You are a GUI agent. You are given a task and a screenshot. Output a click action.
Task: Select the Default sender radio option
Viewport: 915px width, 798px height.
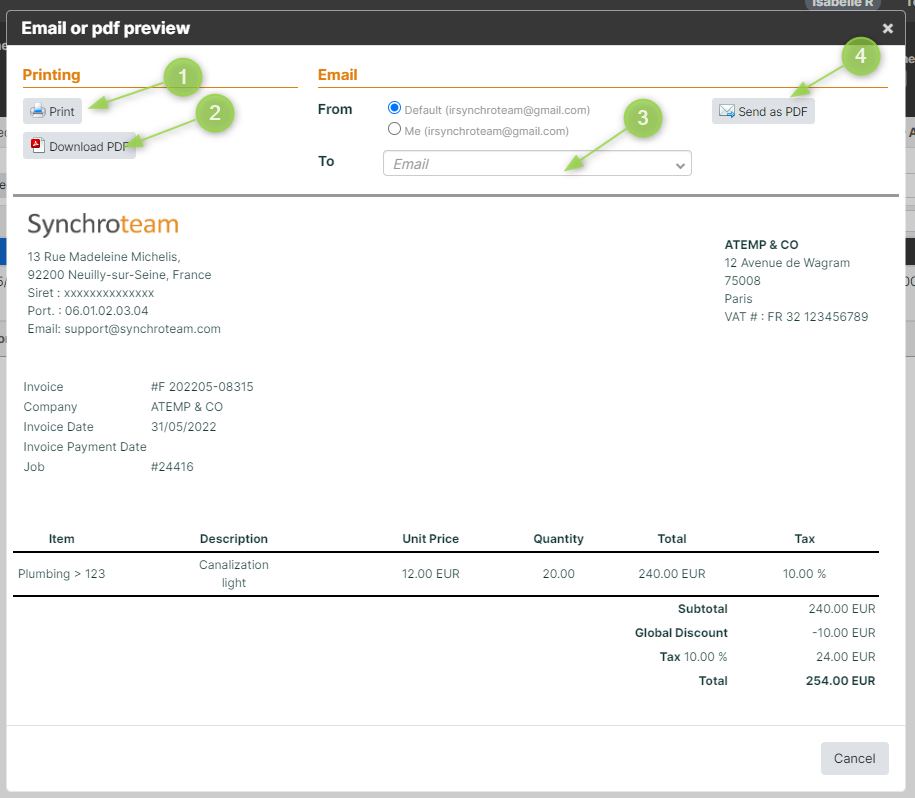pos(394,108)
